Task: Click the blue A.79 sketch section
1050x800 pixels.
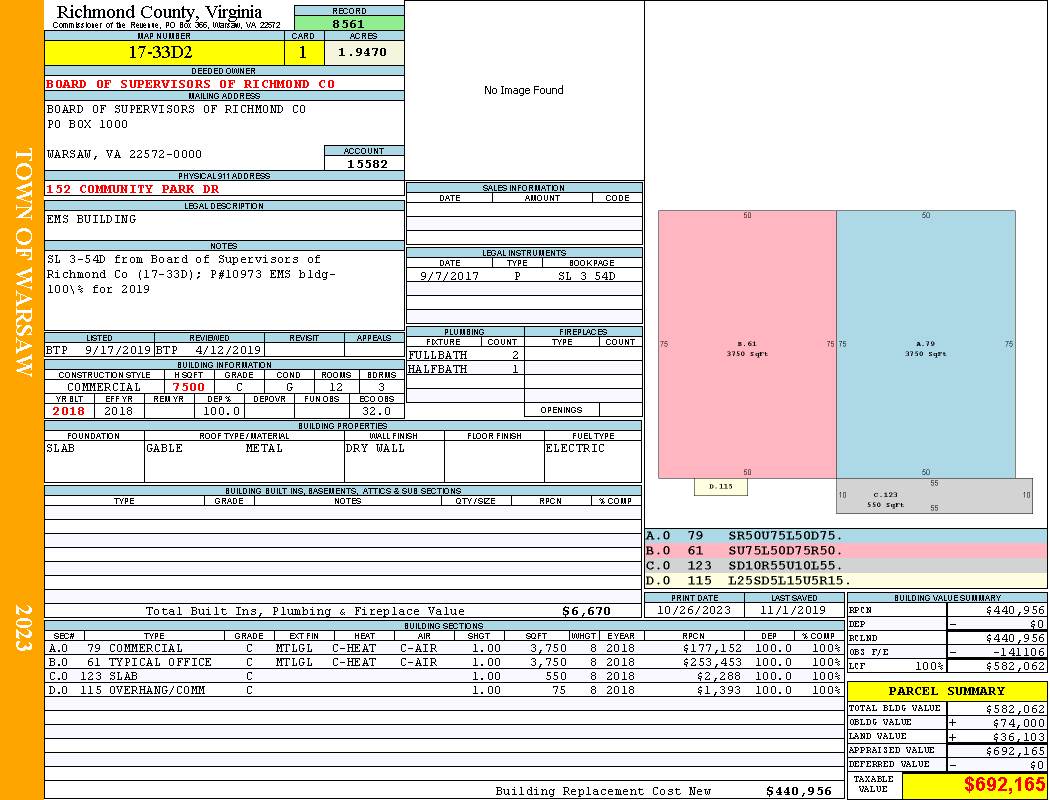Action: (925, 345)
